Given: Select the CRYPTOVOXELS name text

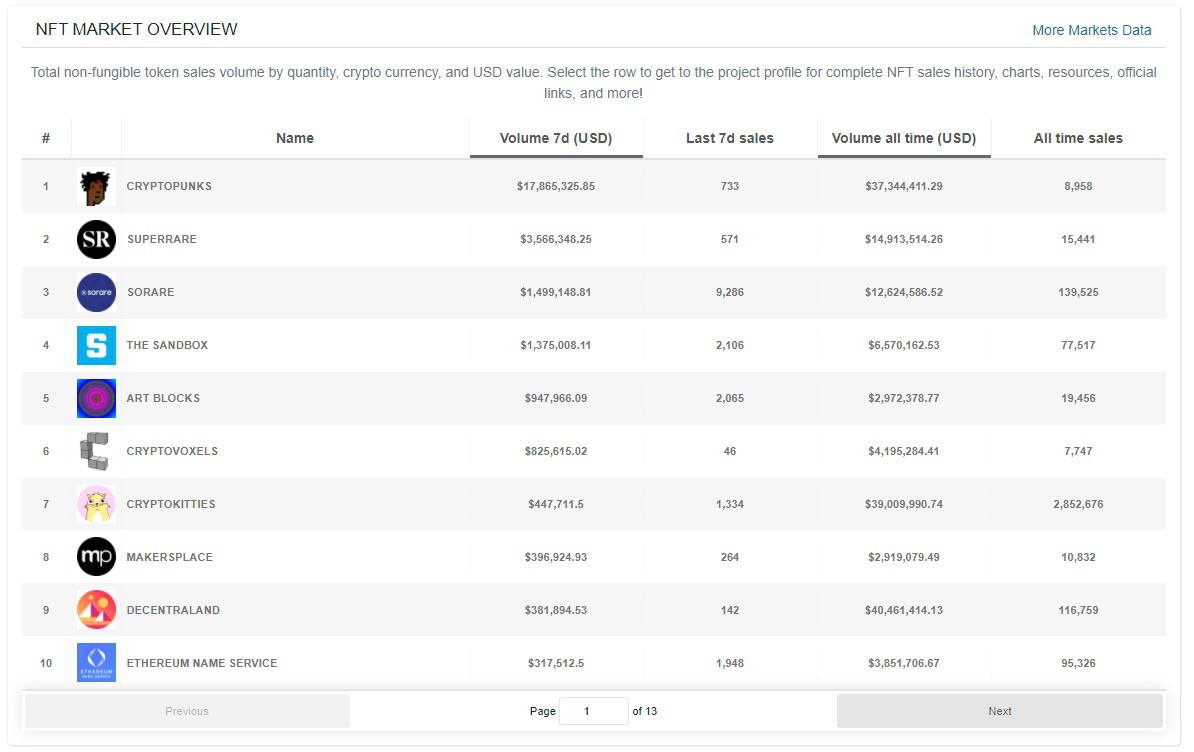Looking at the screenshot, I should (172, 451).
